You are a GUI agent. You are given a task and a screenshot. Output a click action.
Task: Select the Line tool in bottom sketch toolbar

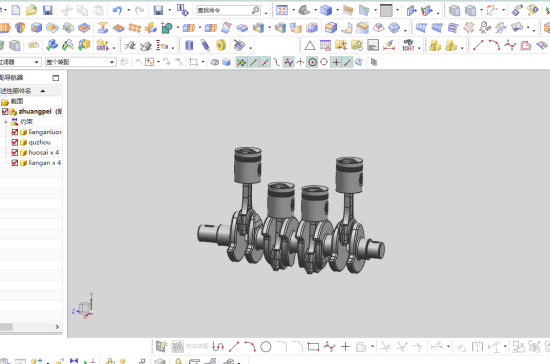[x=234, y=347]
